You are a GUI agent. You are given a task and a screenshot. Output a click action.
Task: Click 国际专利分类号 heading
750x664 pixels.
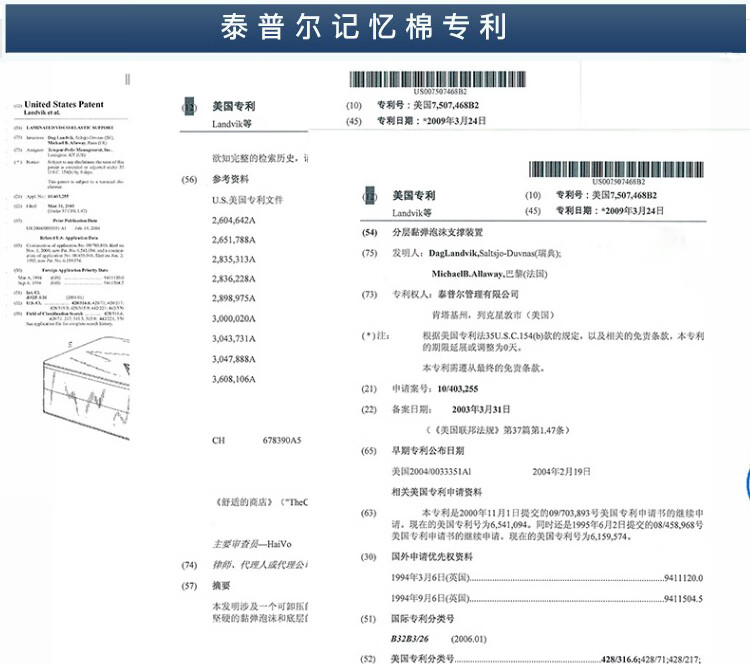tap(423, 619)
